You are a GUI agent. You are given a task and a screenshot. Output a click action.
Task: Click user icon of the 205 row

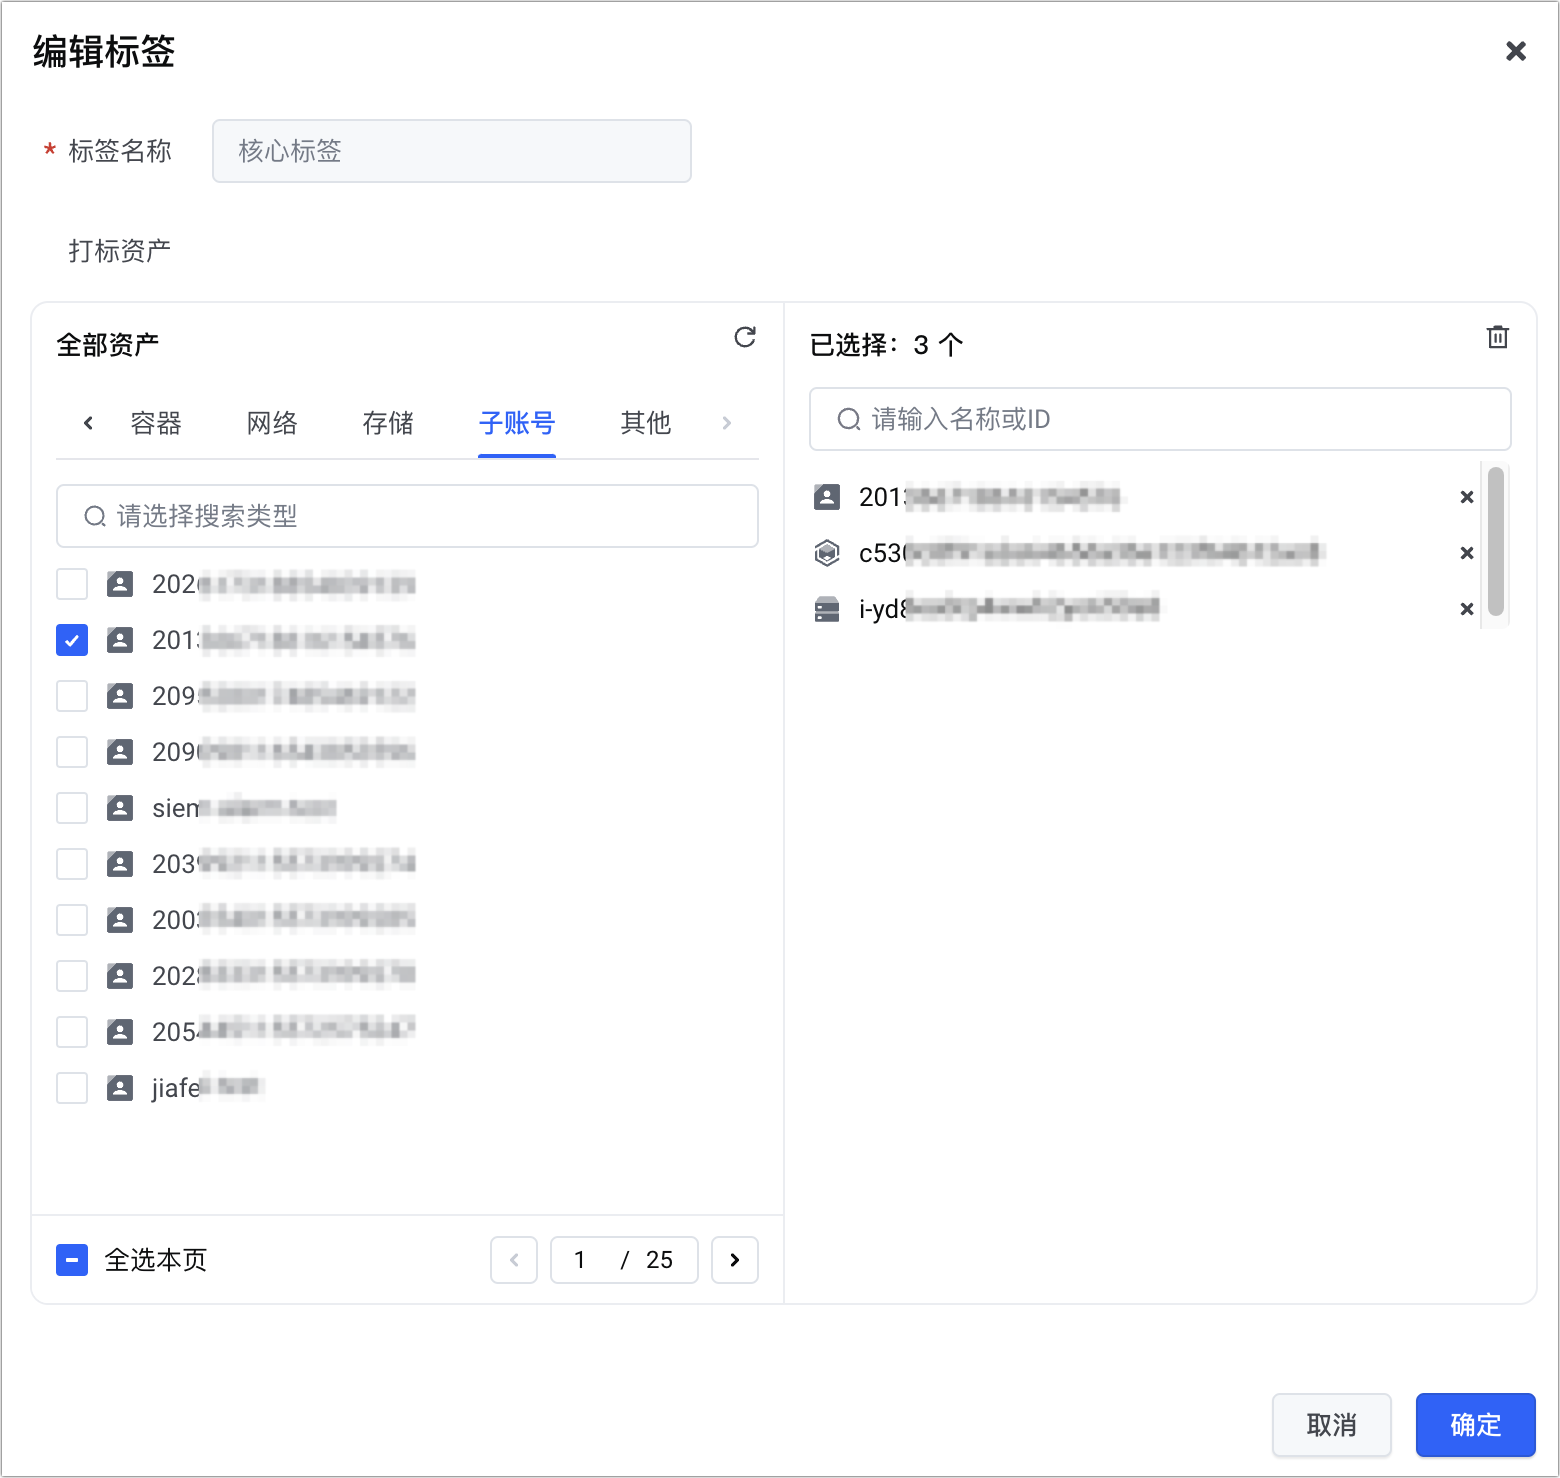[120, 1032]
